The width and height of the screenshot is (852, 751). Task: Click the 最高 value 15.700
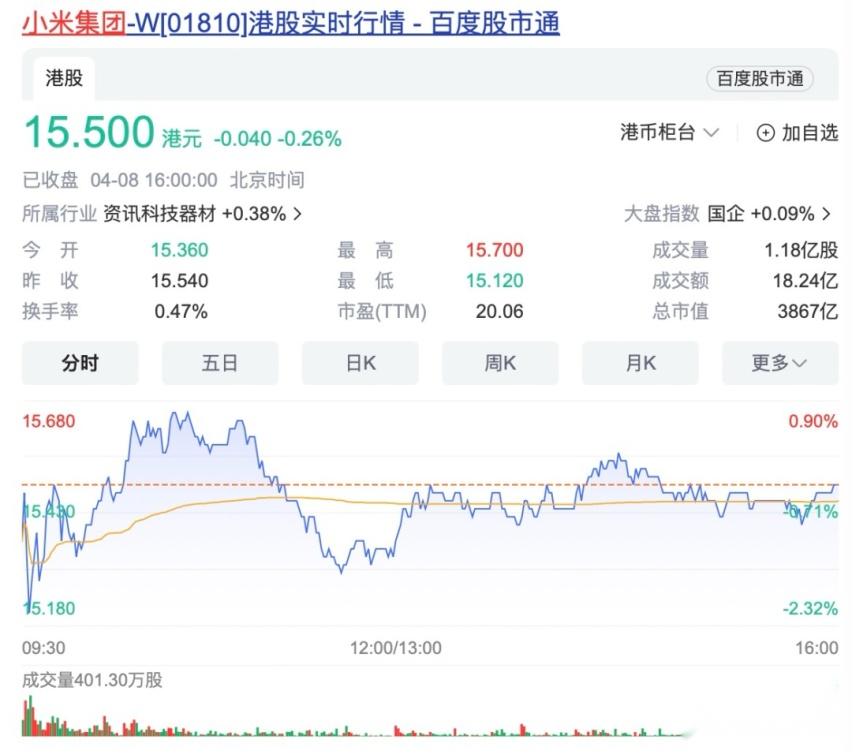494,250
